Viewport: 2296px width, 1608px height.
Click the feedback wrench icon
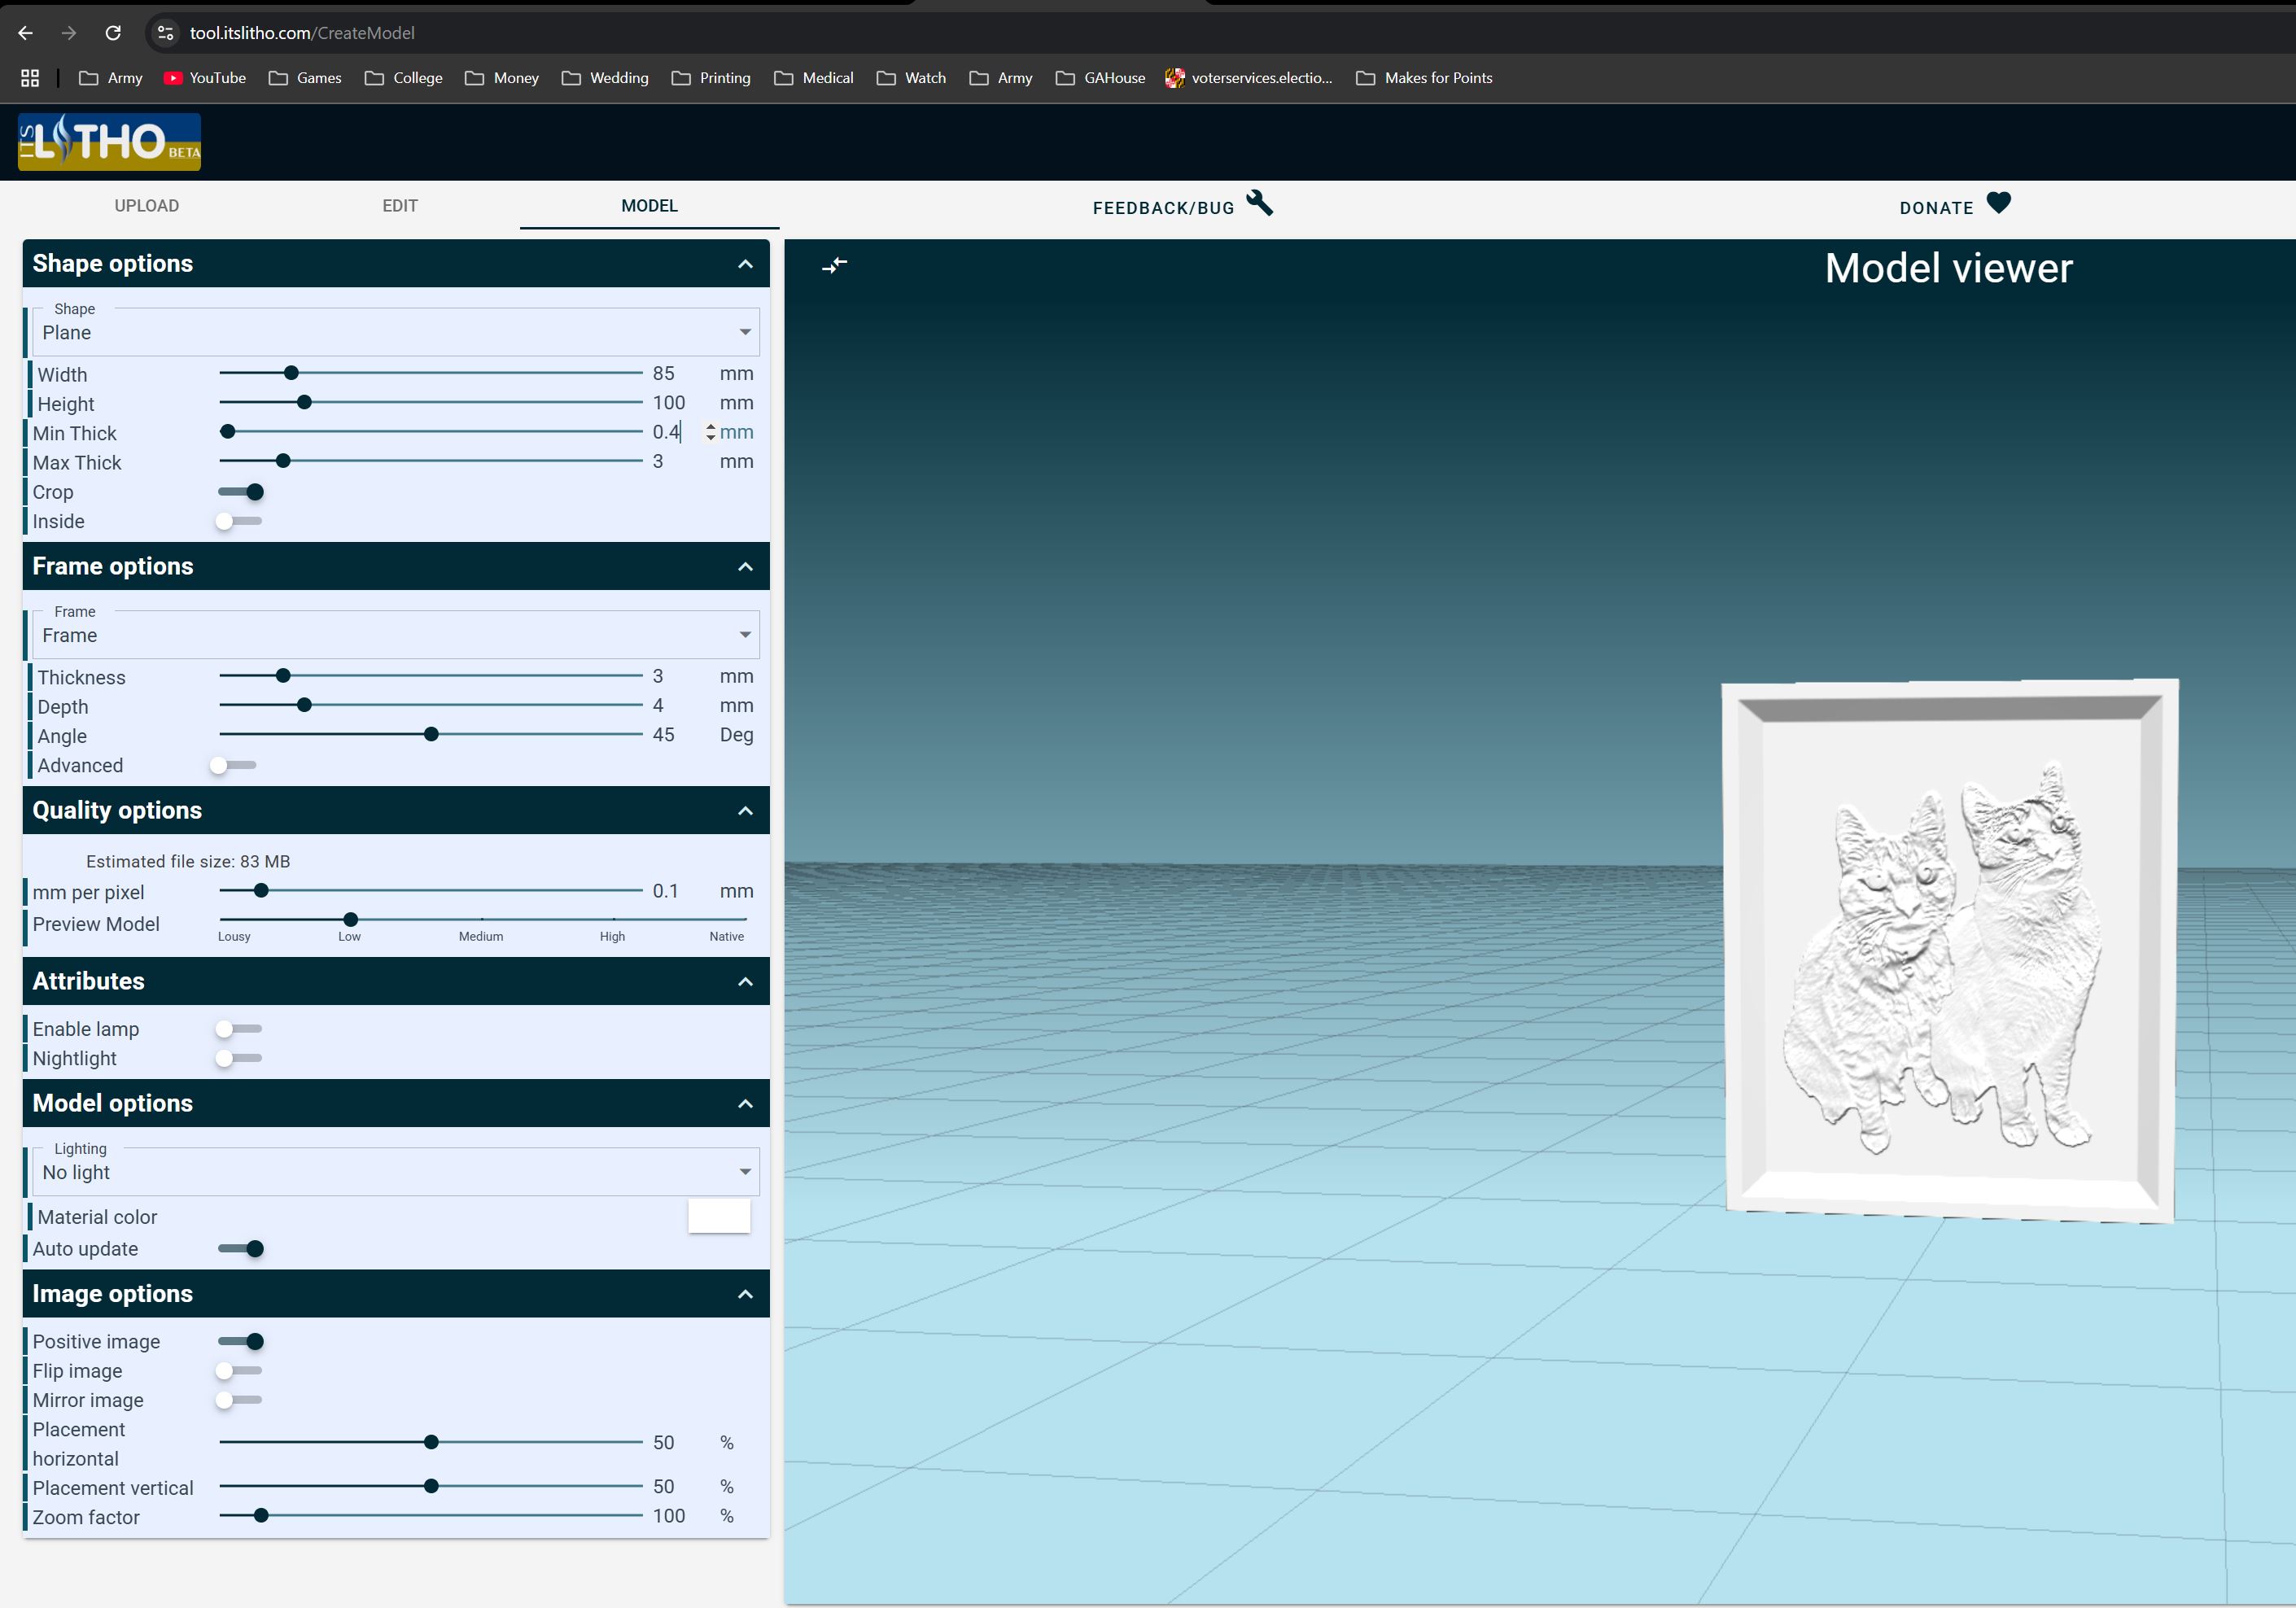point(1260,204)
